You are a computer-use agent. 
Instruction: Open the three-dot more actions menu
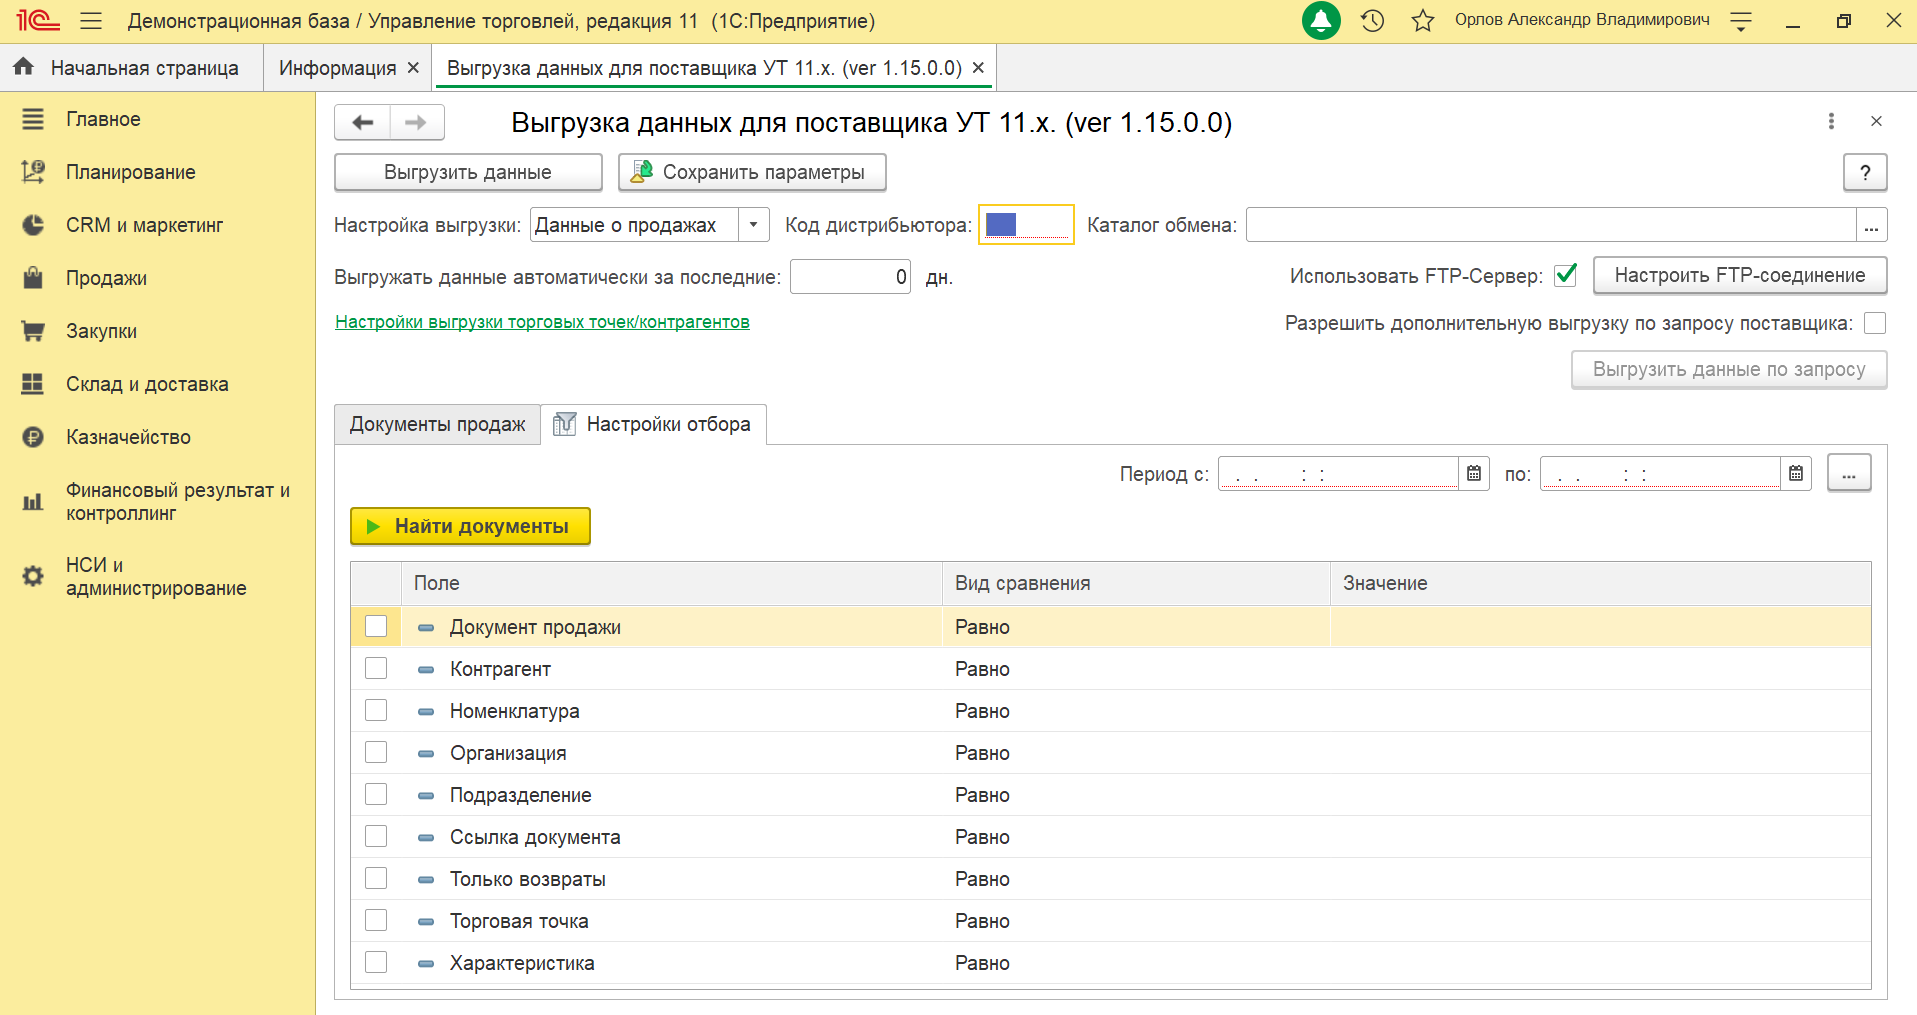coord(1831,121)
